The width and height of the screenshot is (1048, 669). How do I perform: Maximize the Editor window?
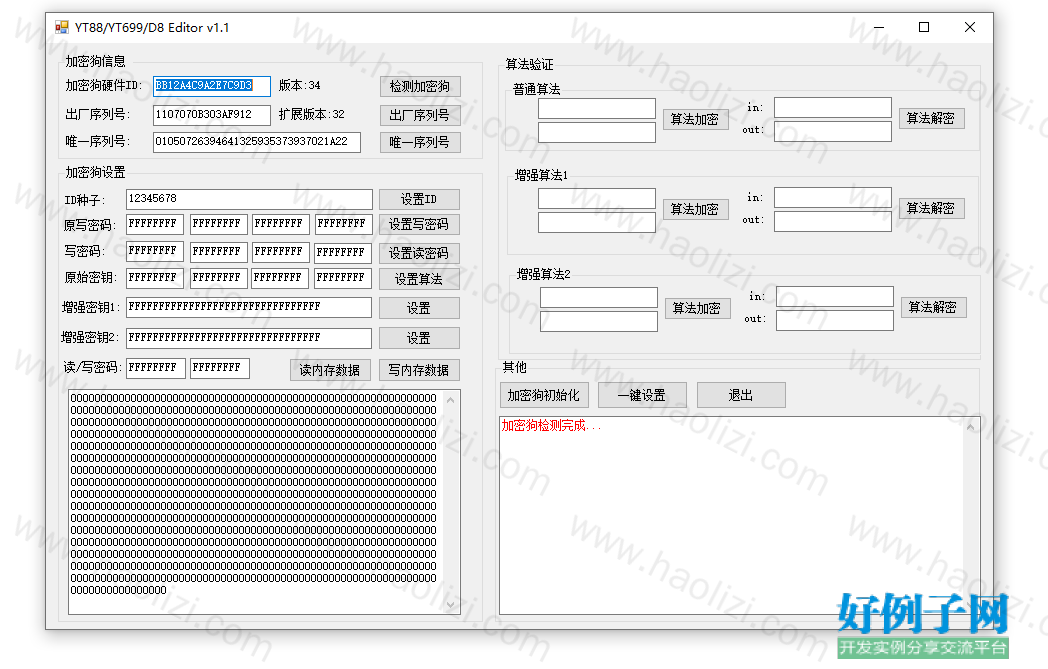pyautogui.click(x=924, y=27)
